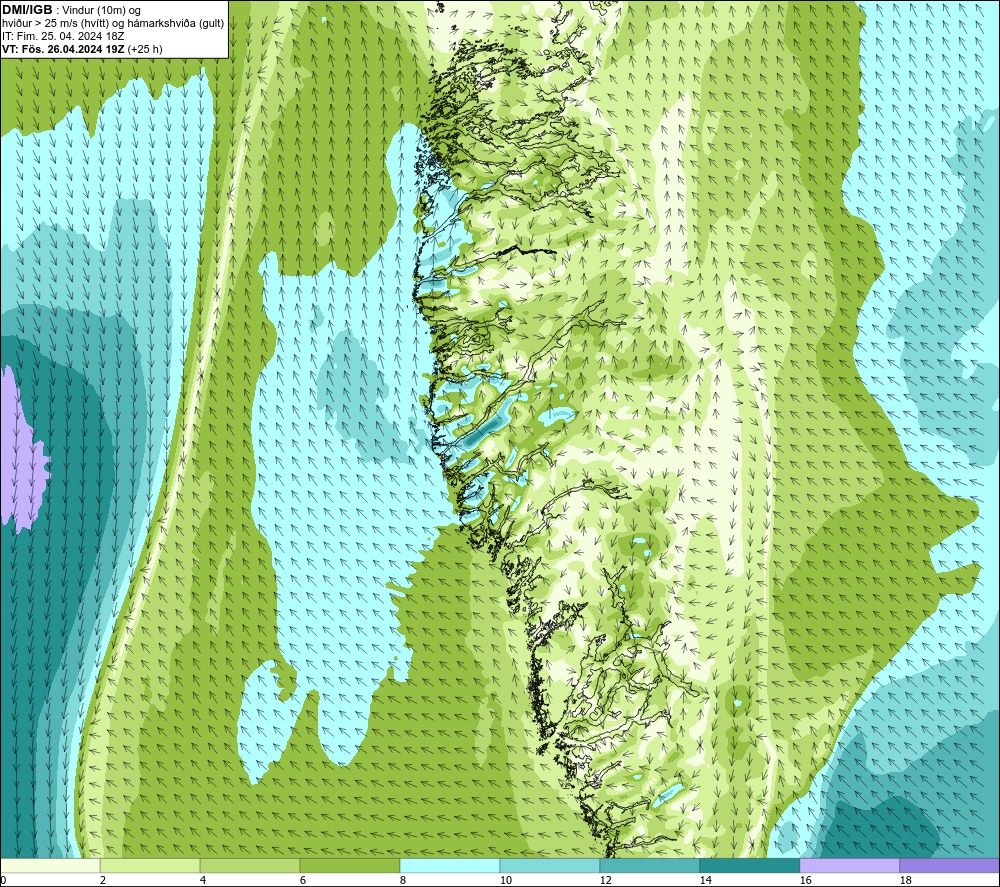Click the 12–14 m/s teal legend swatch
Image resolution: width=1000 pixels, height=887 pixels.
pyautogui.click(x=649, y=865)
